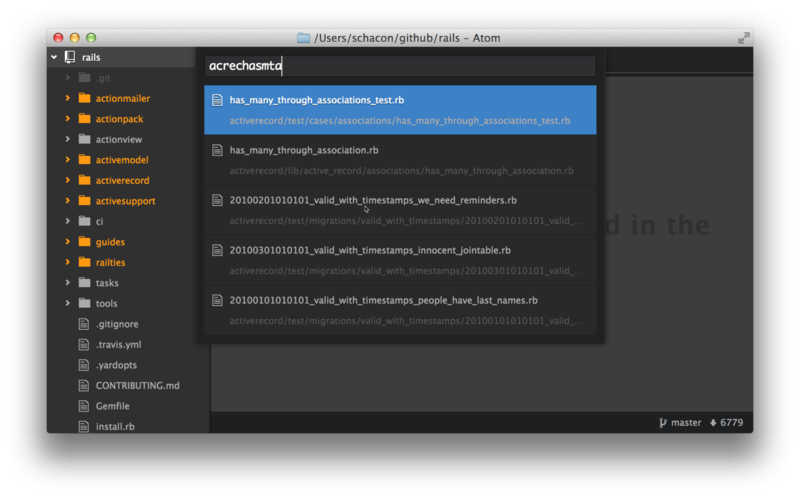Image resolution: width=800 pixels, height=498 pixels.
Task: Click the file icon beside .travis.yml
Action: [85, 345]
